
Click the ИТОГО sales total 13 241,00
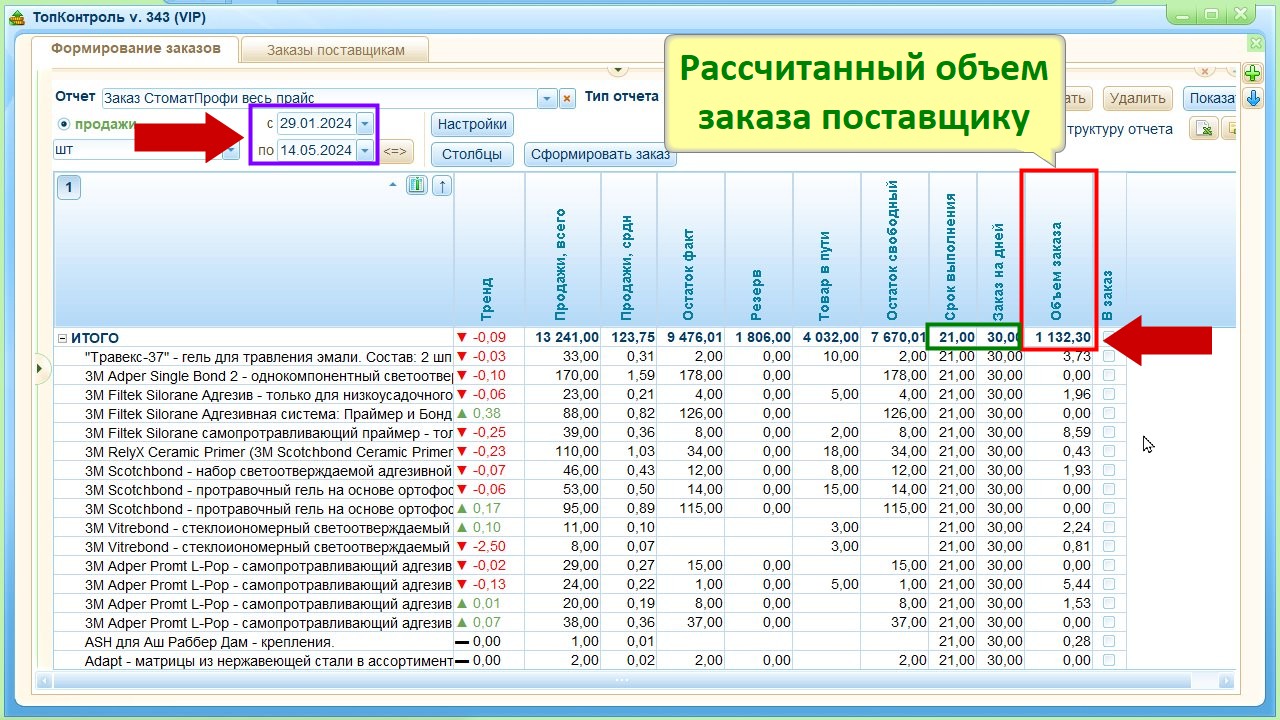566,337
